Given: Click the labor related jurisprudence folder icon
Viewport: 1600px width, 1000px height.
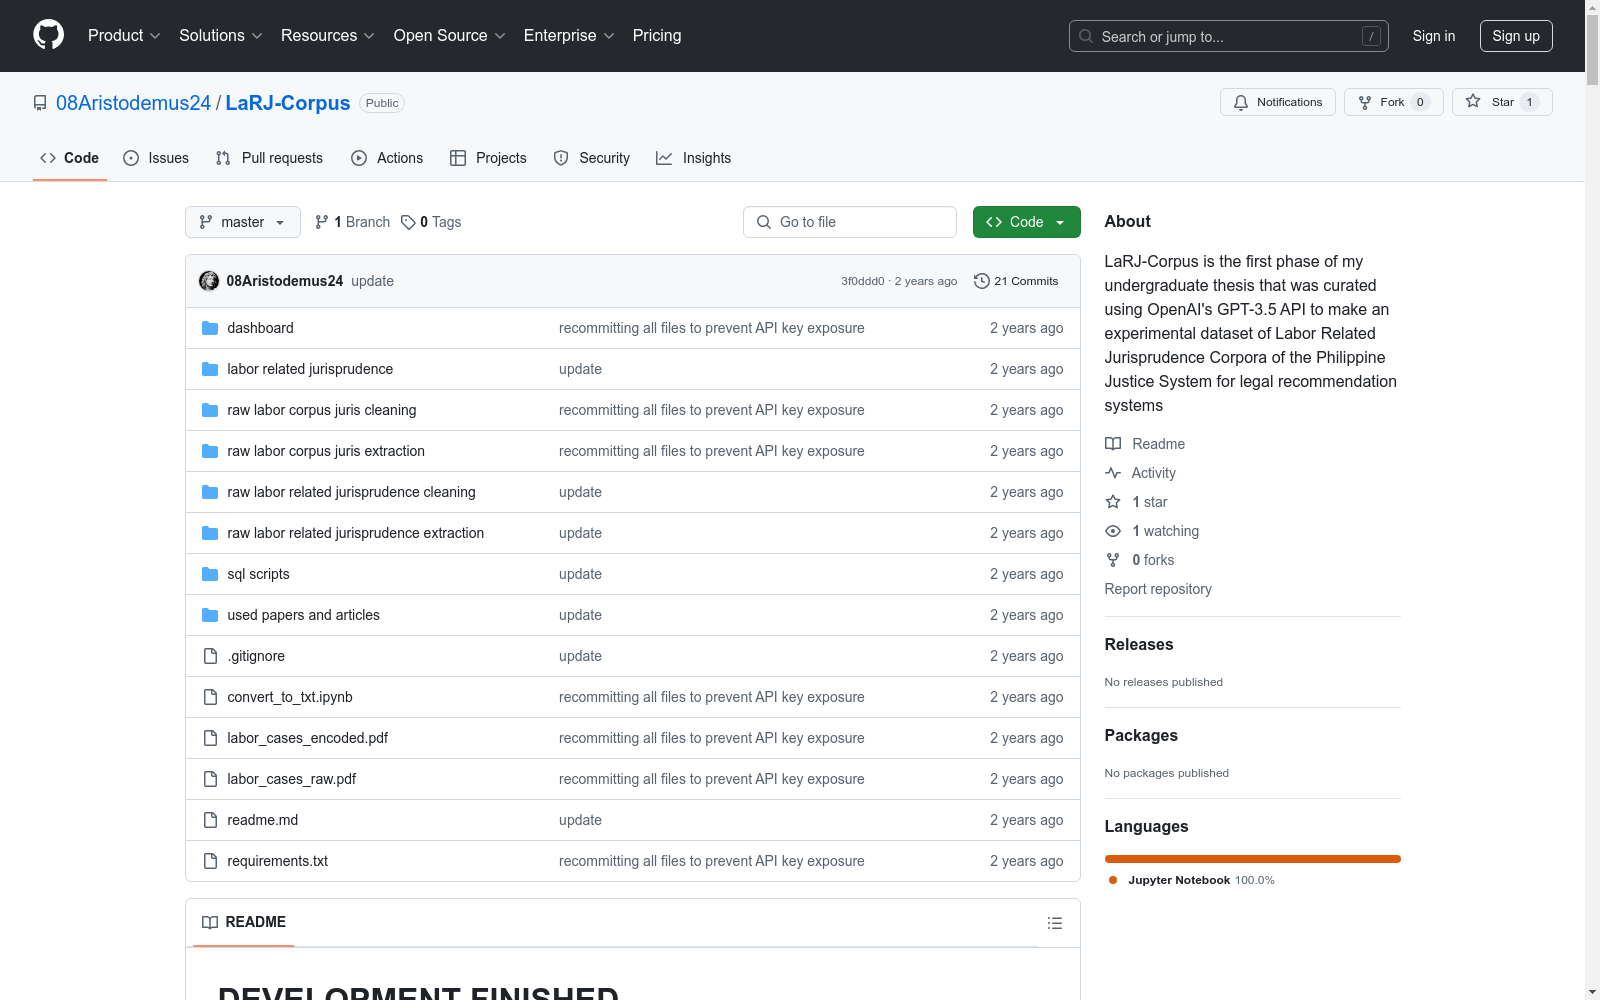Looking at the screenshot, I should click(x=210, y=369).
